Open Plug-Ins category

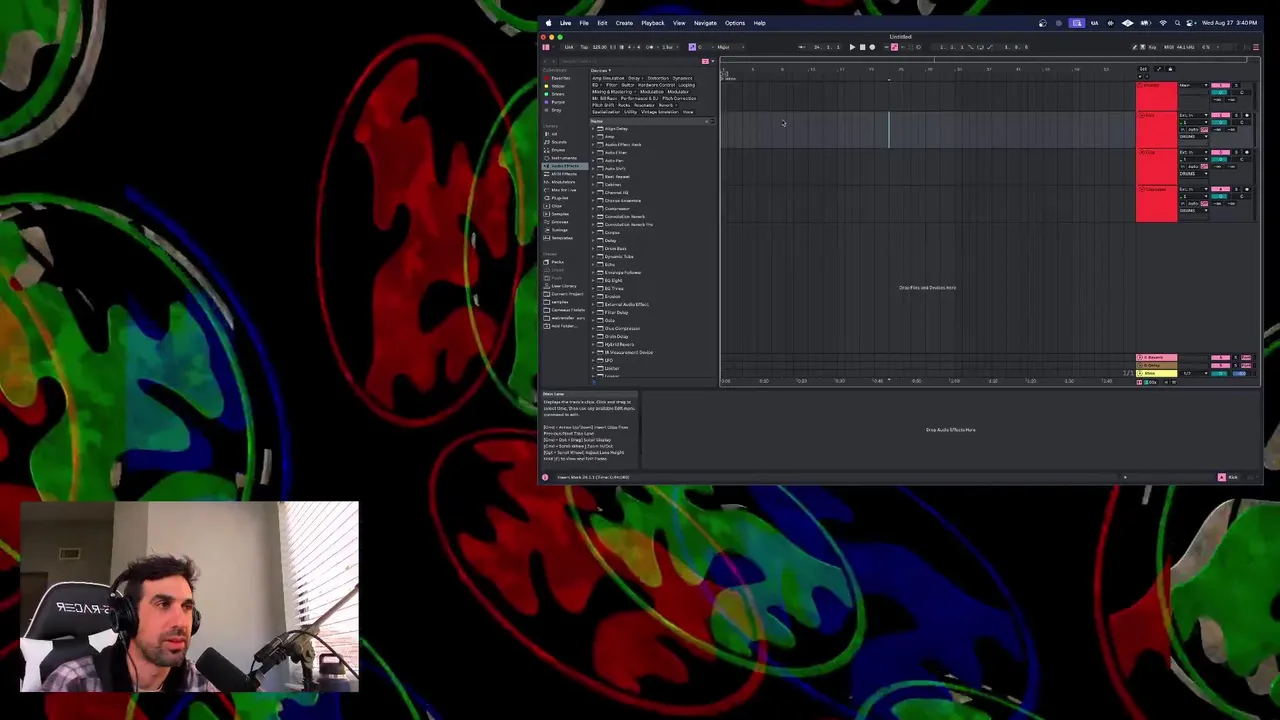tap(559, 198)
